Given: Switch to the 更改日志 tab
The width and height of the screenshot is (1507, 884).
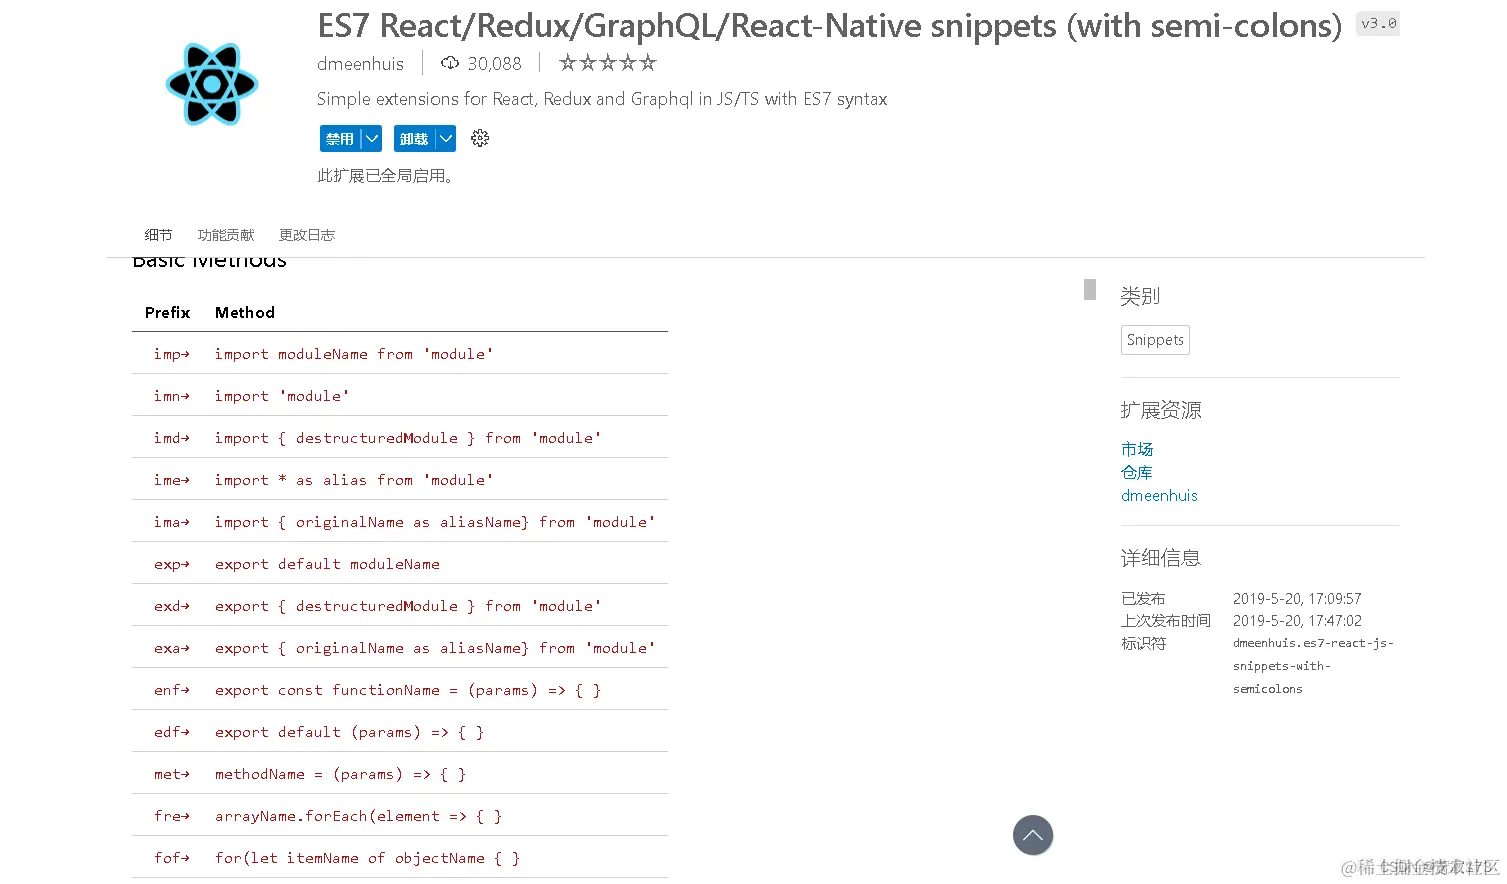Looking at the screenshot, I should pyautogui.click(x=307, y=235).
